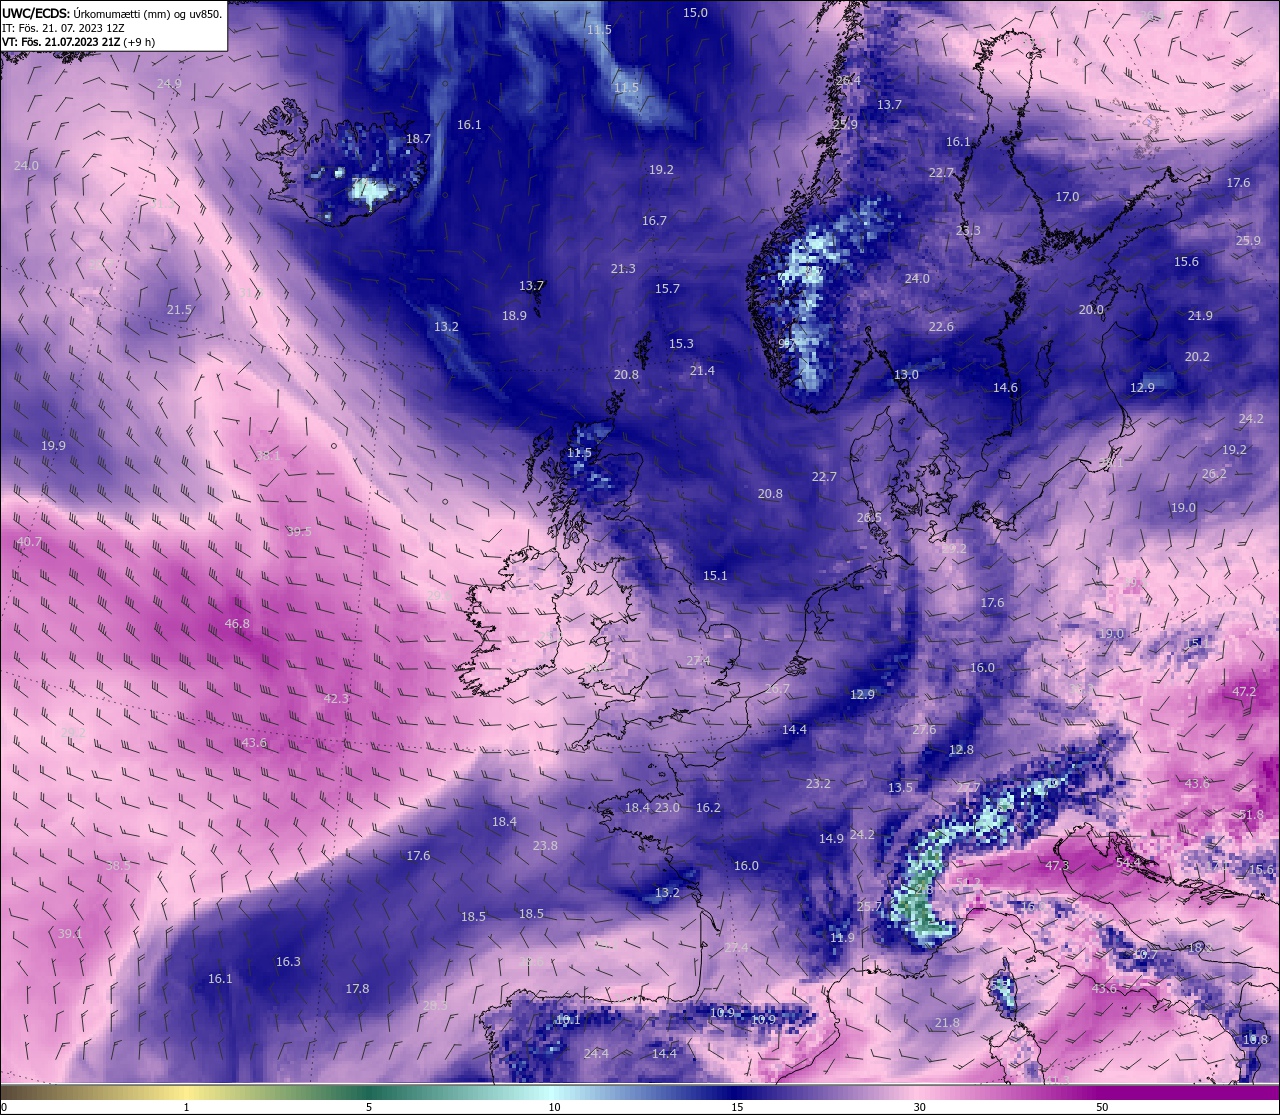The image size is (1280, 1115).
Task: Click the map value 12.8
Action: click(961, 750)
